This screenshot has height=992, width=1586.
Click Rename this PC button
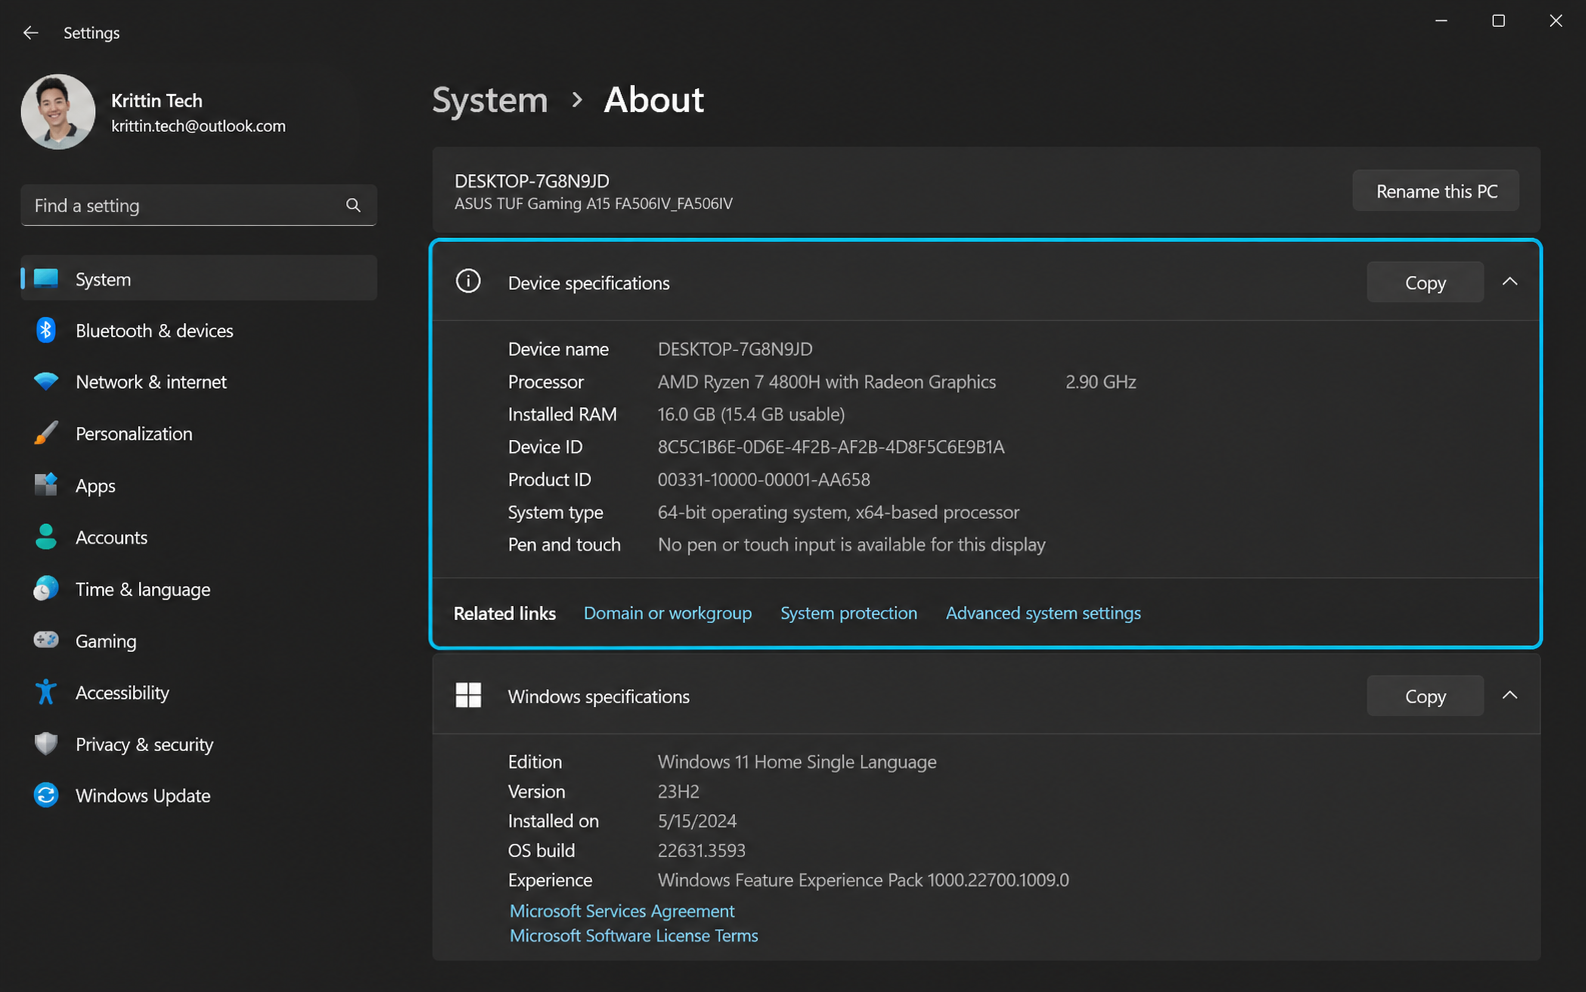point(1436,191)
